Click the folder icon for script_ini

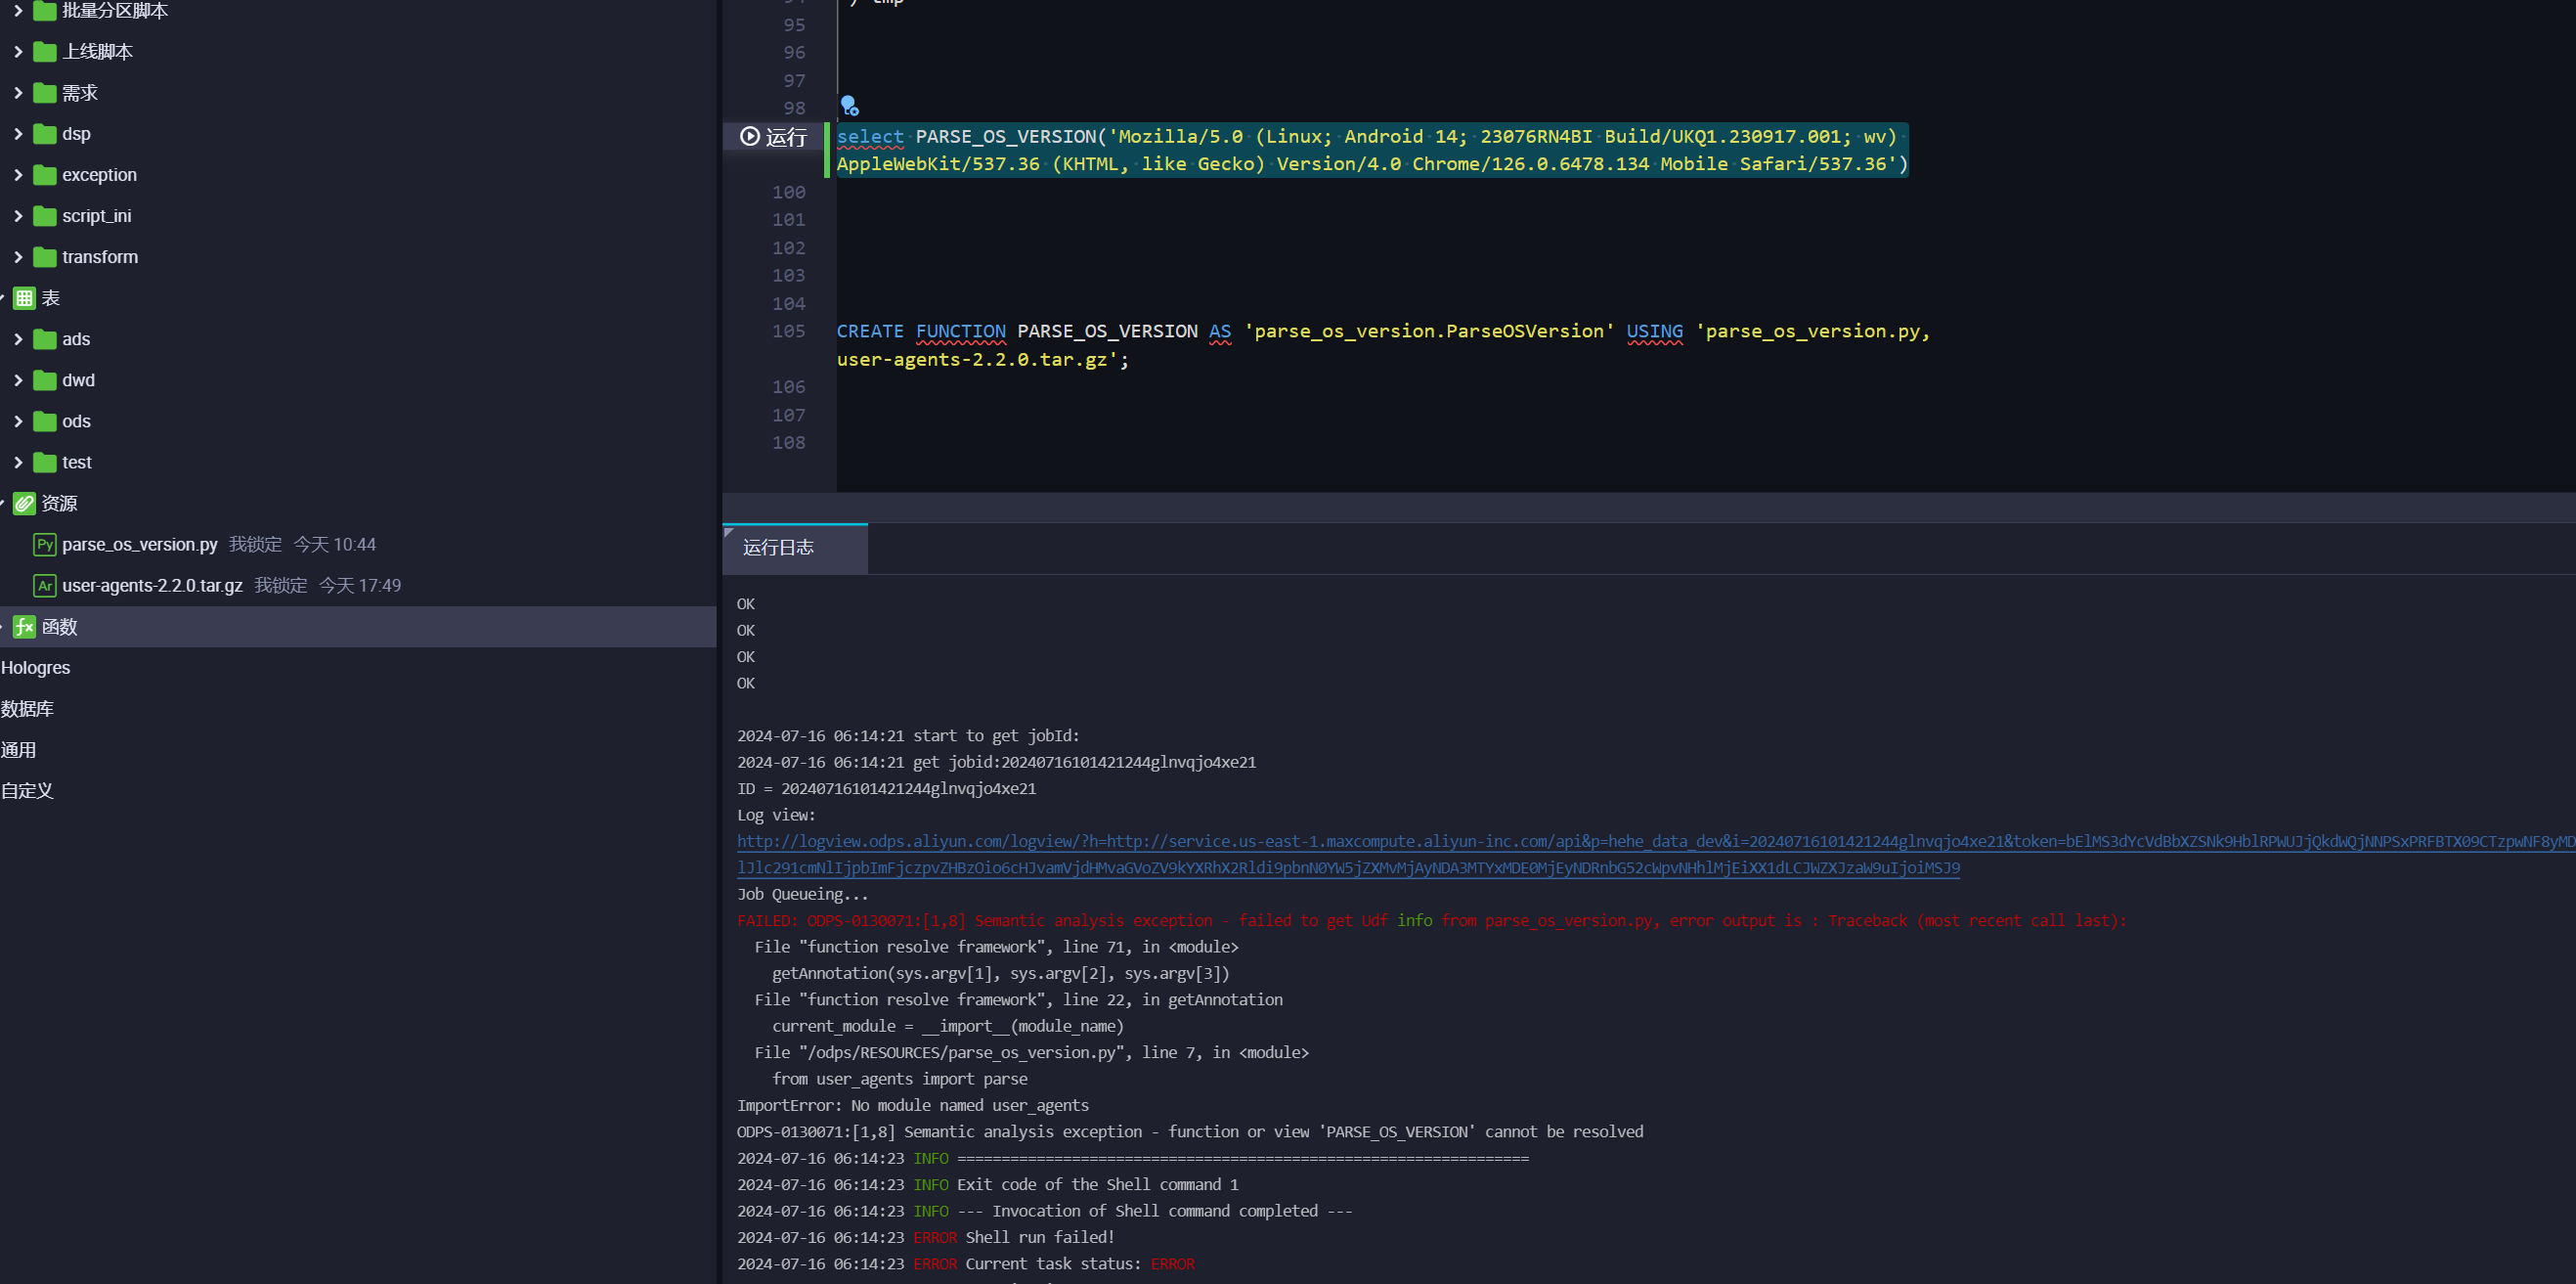[x=44, y=216]
